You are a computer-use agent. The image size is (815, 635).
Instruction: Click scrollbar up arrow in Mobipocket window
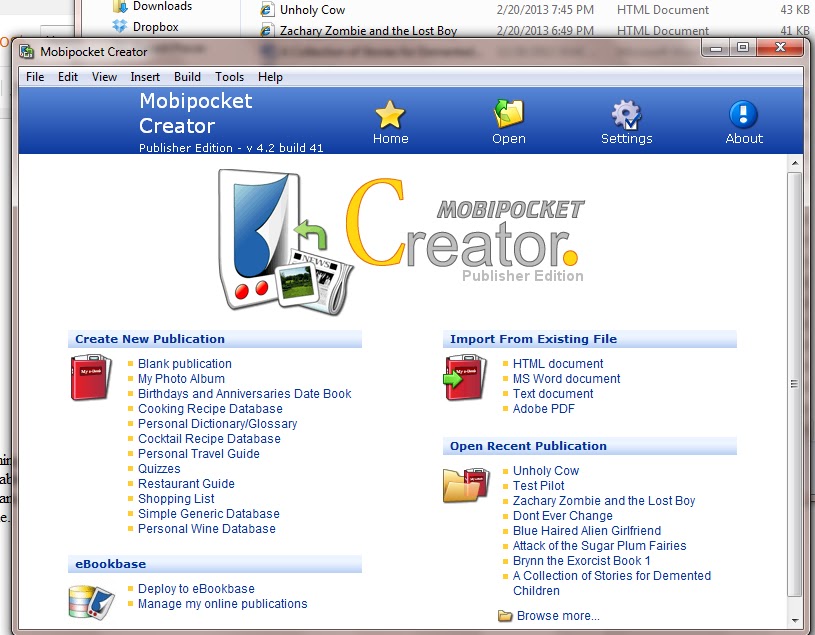point(795,163)
